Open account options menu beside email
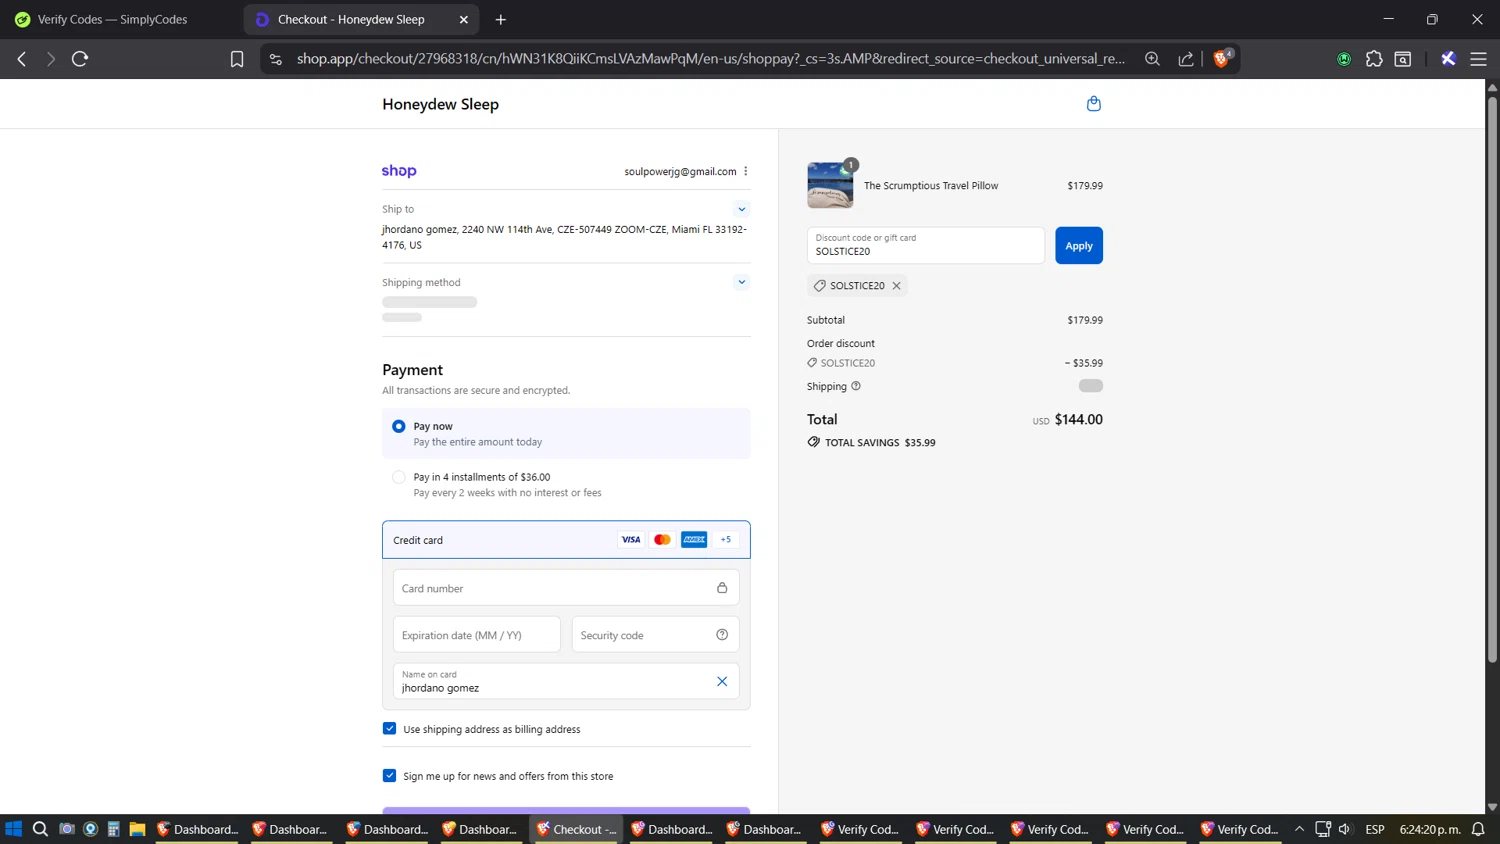1500x844 pixels. pyautogui.click(x=746, y=171)
